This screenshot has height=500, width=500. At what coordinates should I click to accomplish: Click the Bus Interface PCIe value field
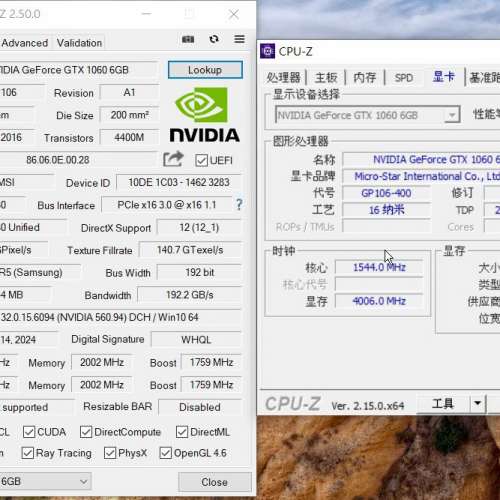167,205
